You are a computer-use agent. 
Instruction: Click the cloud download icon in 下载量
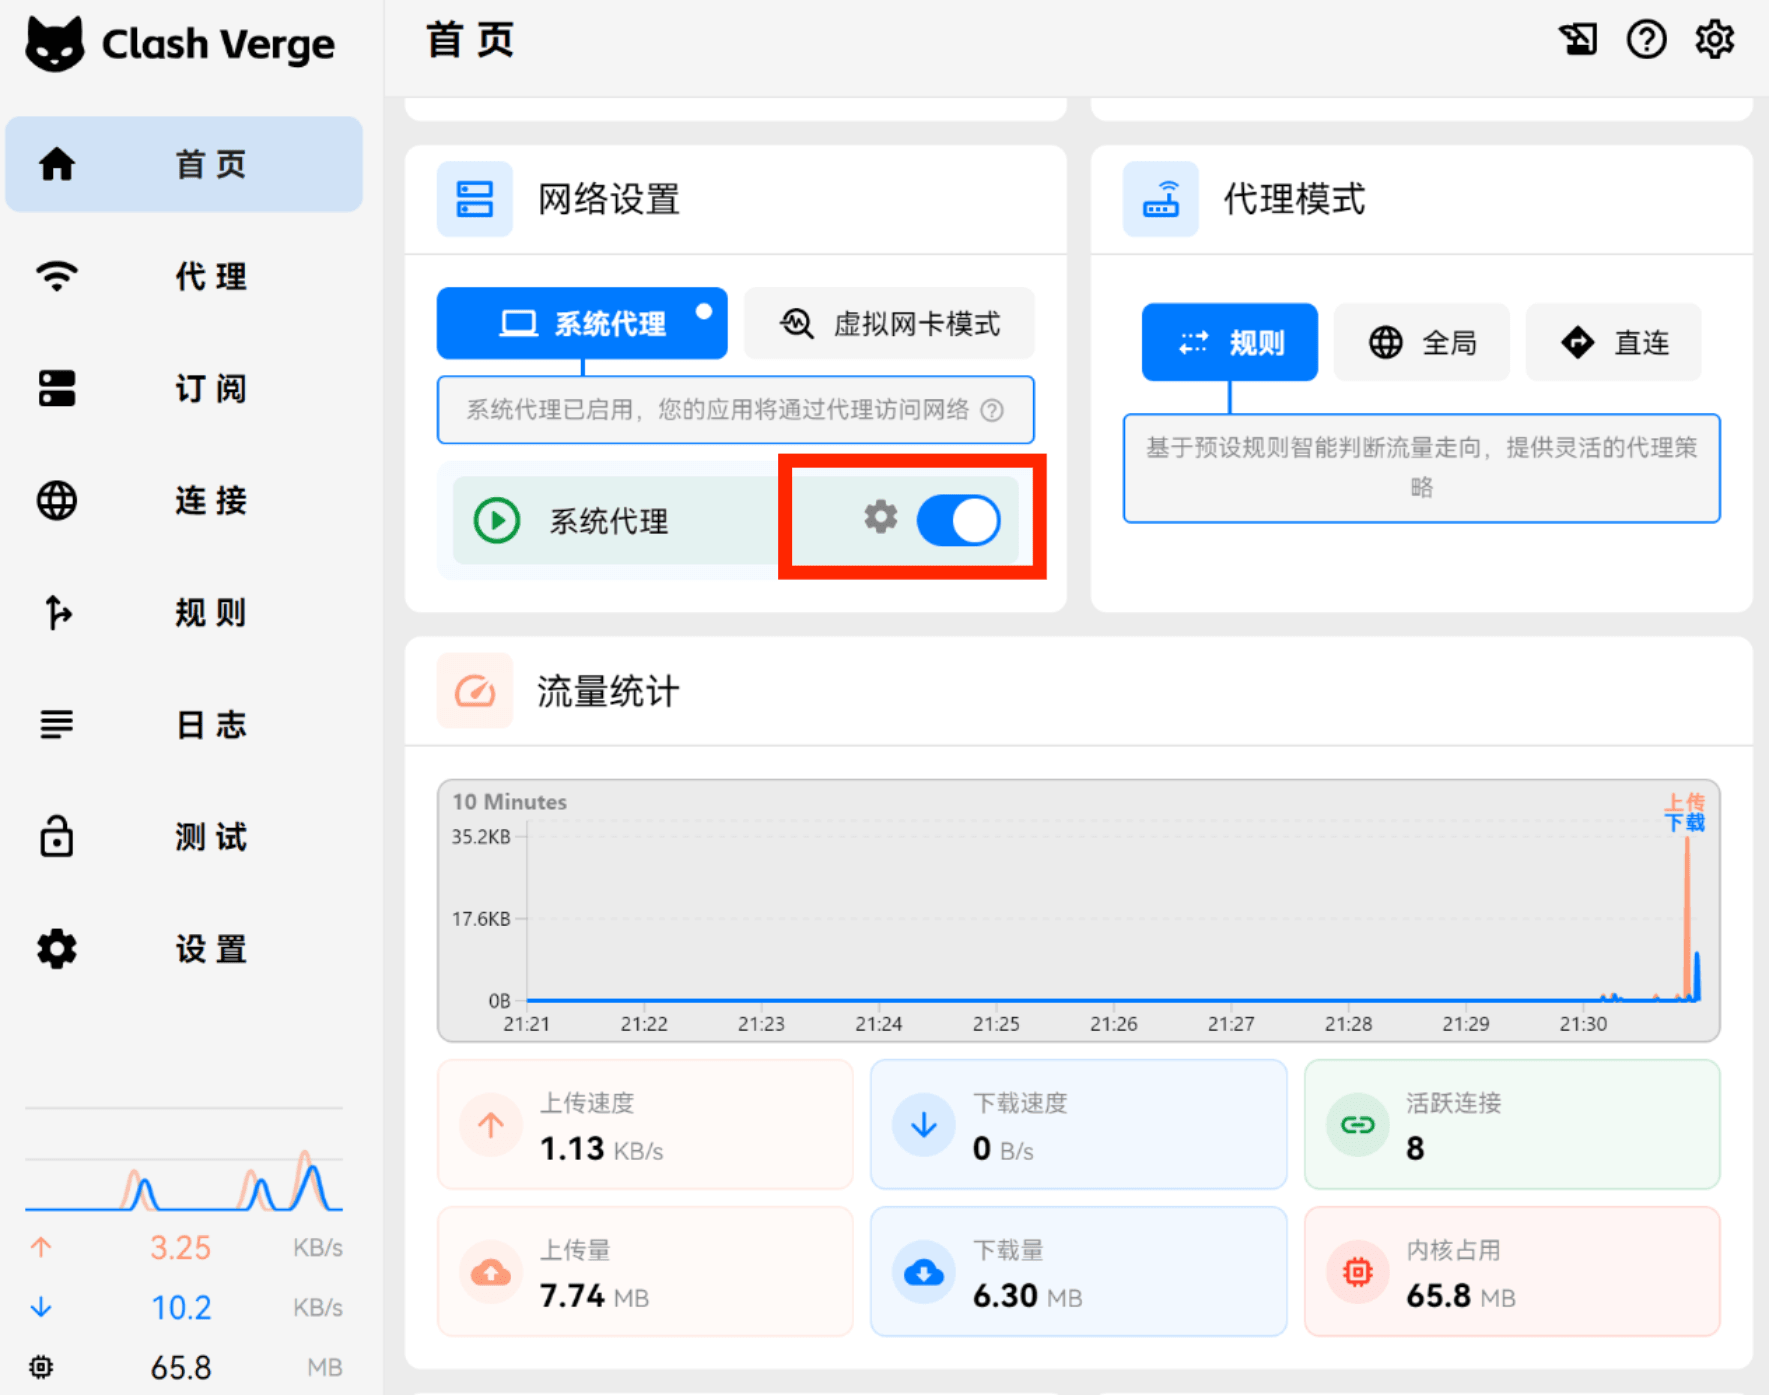pyautogui.click(x=924, y=1272)
